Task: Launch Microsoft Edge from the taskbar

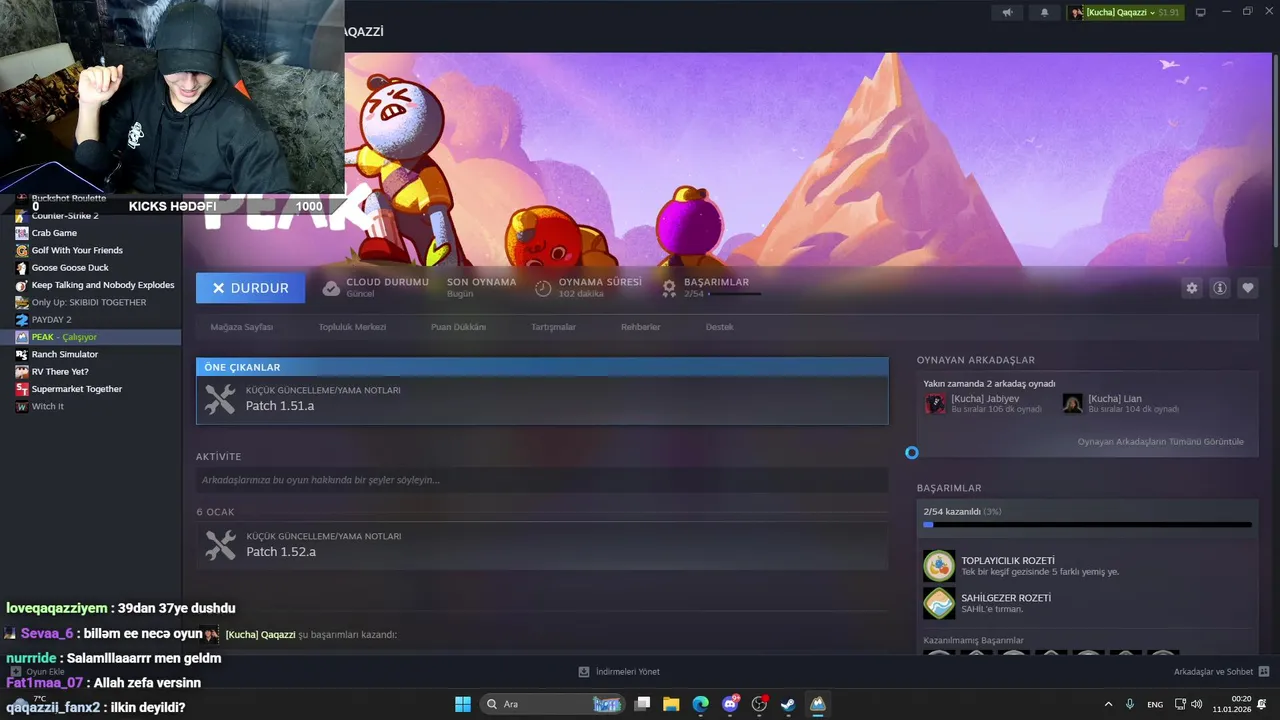Action: coord(700,704)
